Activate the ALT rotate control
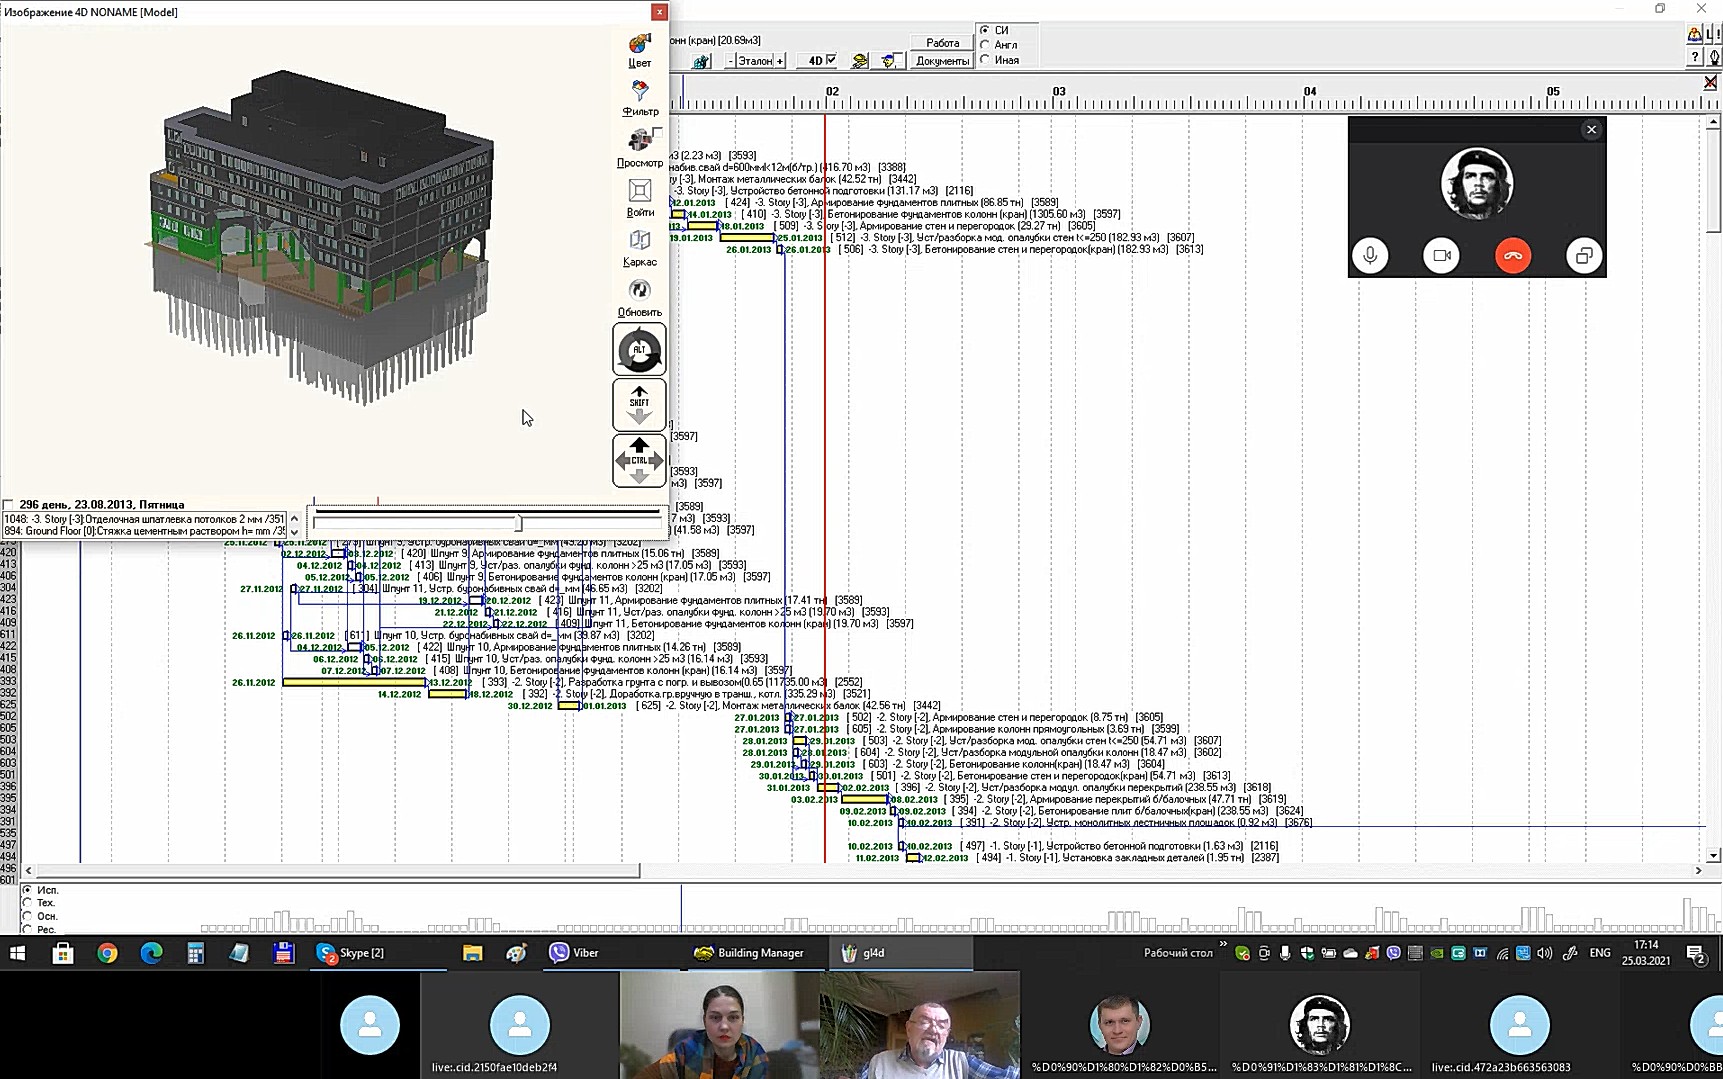The height and width of the screenshot is (1079, 1723). 639,350
